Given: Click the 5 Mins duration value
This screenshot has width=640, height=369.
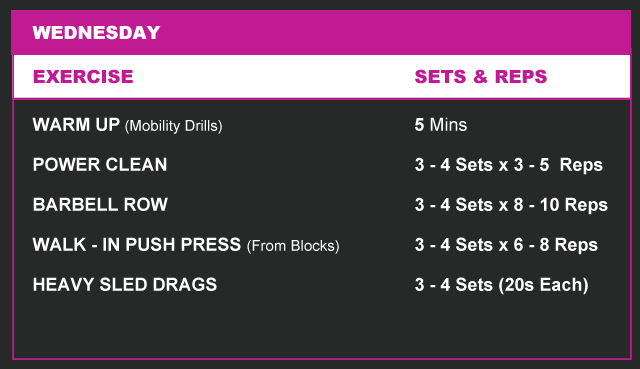Looking at the screenshot, I should point(441,124).
